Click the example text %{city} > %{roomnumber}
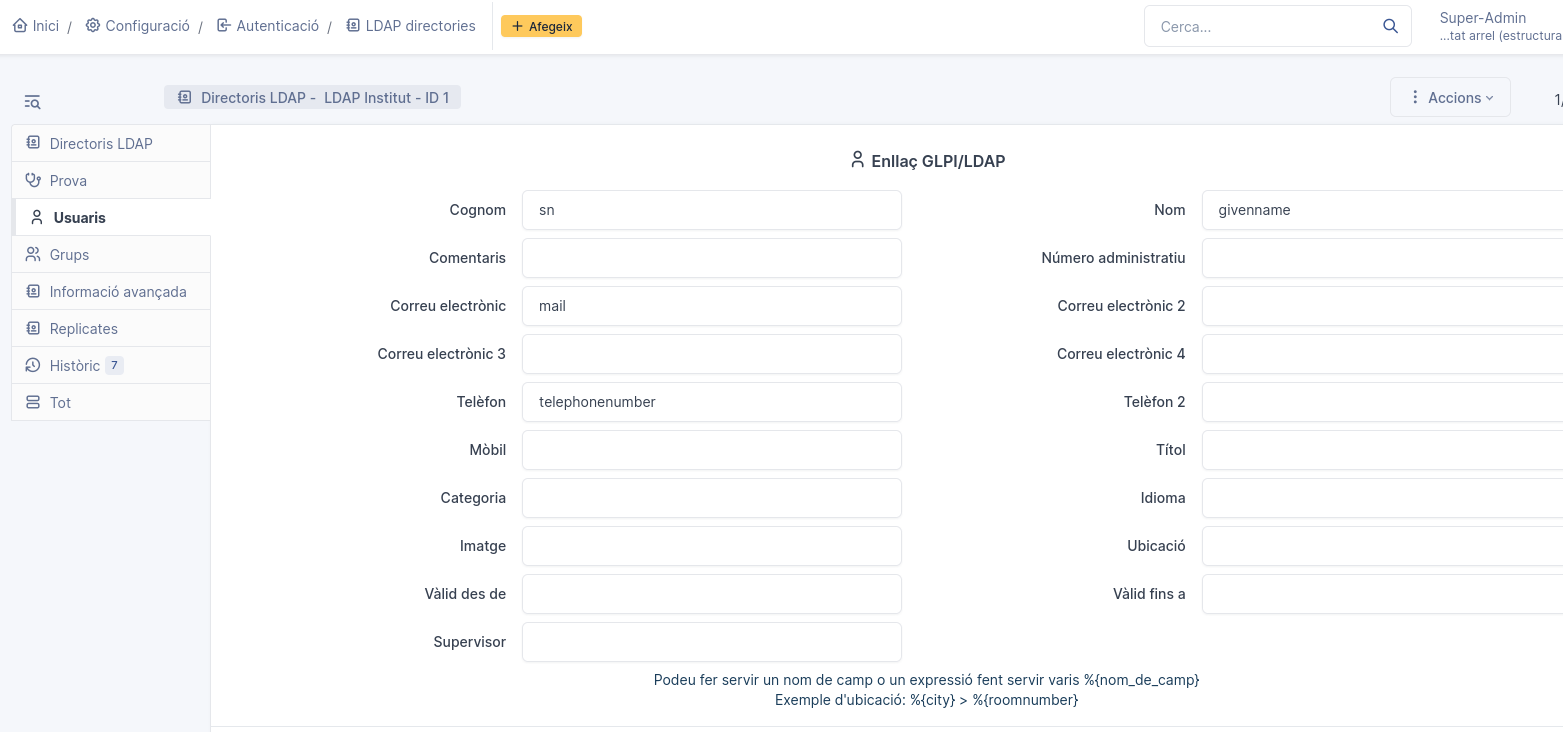Image resolution: width=1563 pixels, height=732 pixels. [926, 700]
